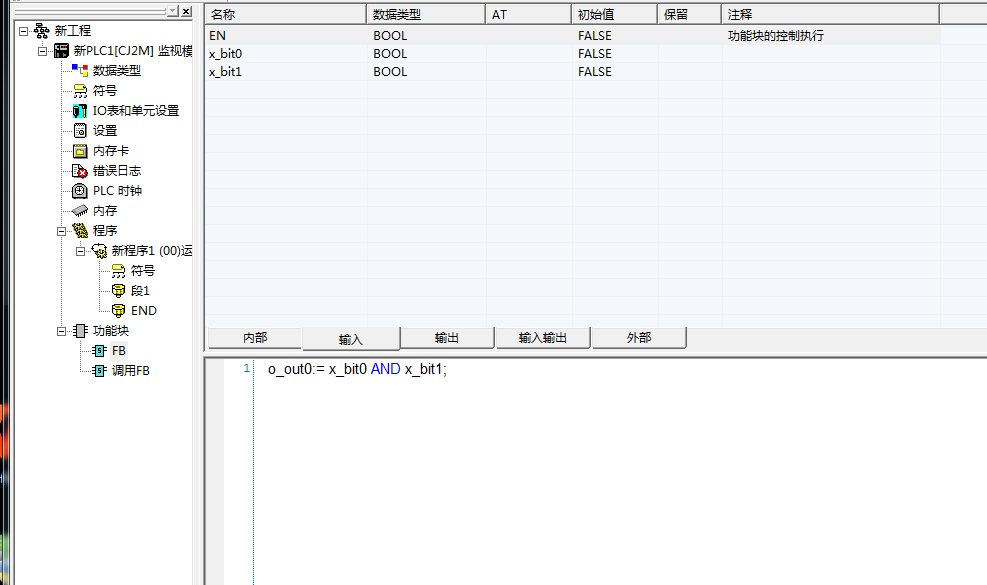
Task: Select the END section icon
Action: click(x=118, y=310)
